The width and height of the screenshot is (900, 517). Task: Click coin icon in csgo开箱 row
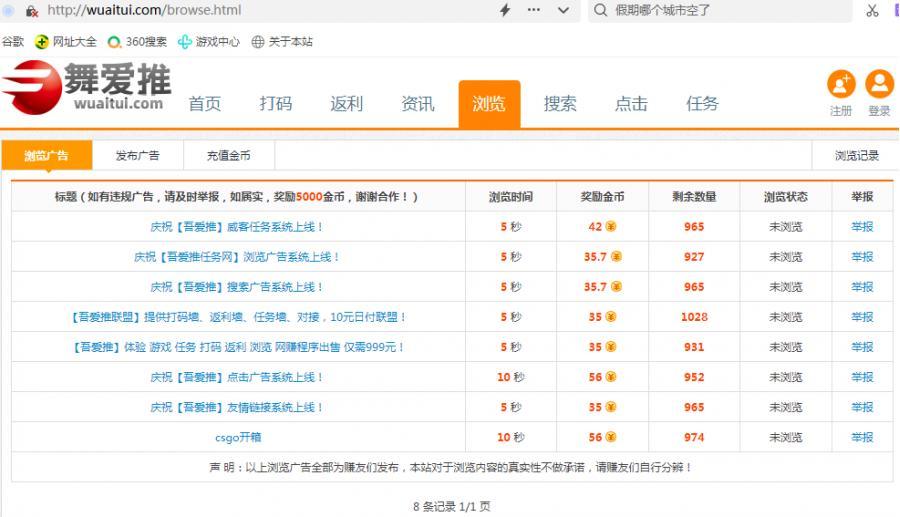click(x=611, y=437)
